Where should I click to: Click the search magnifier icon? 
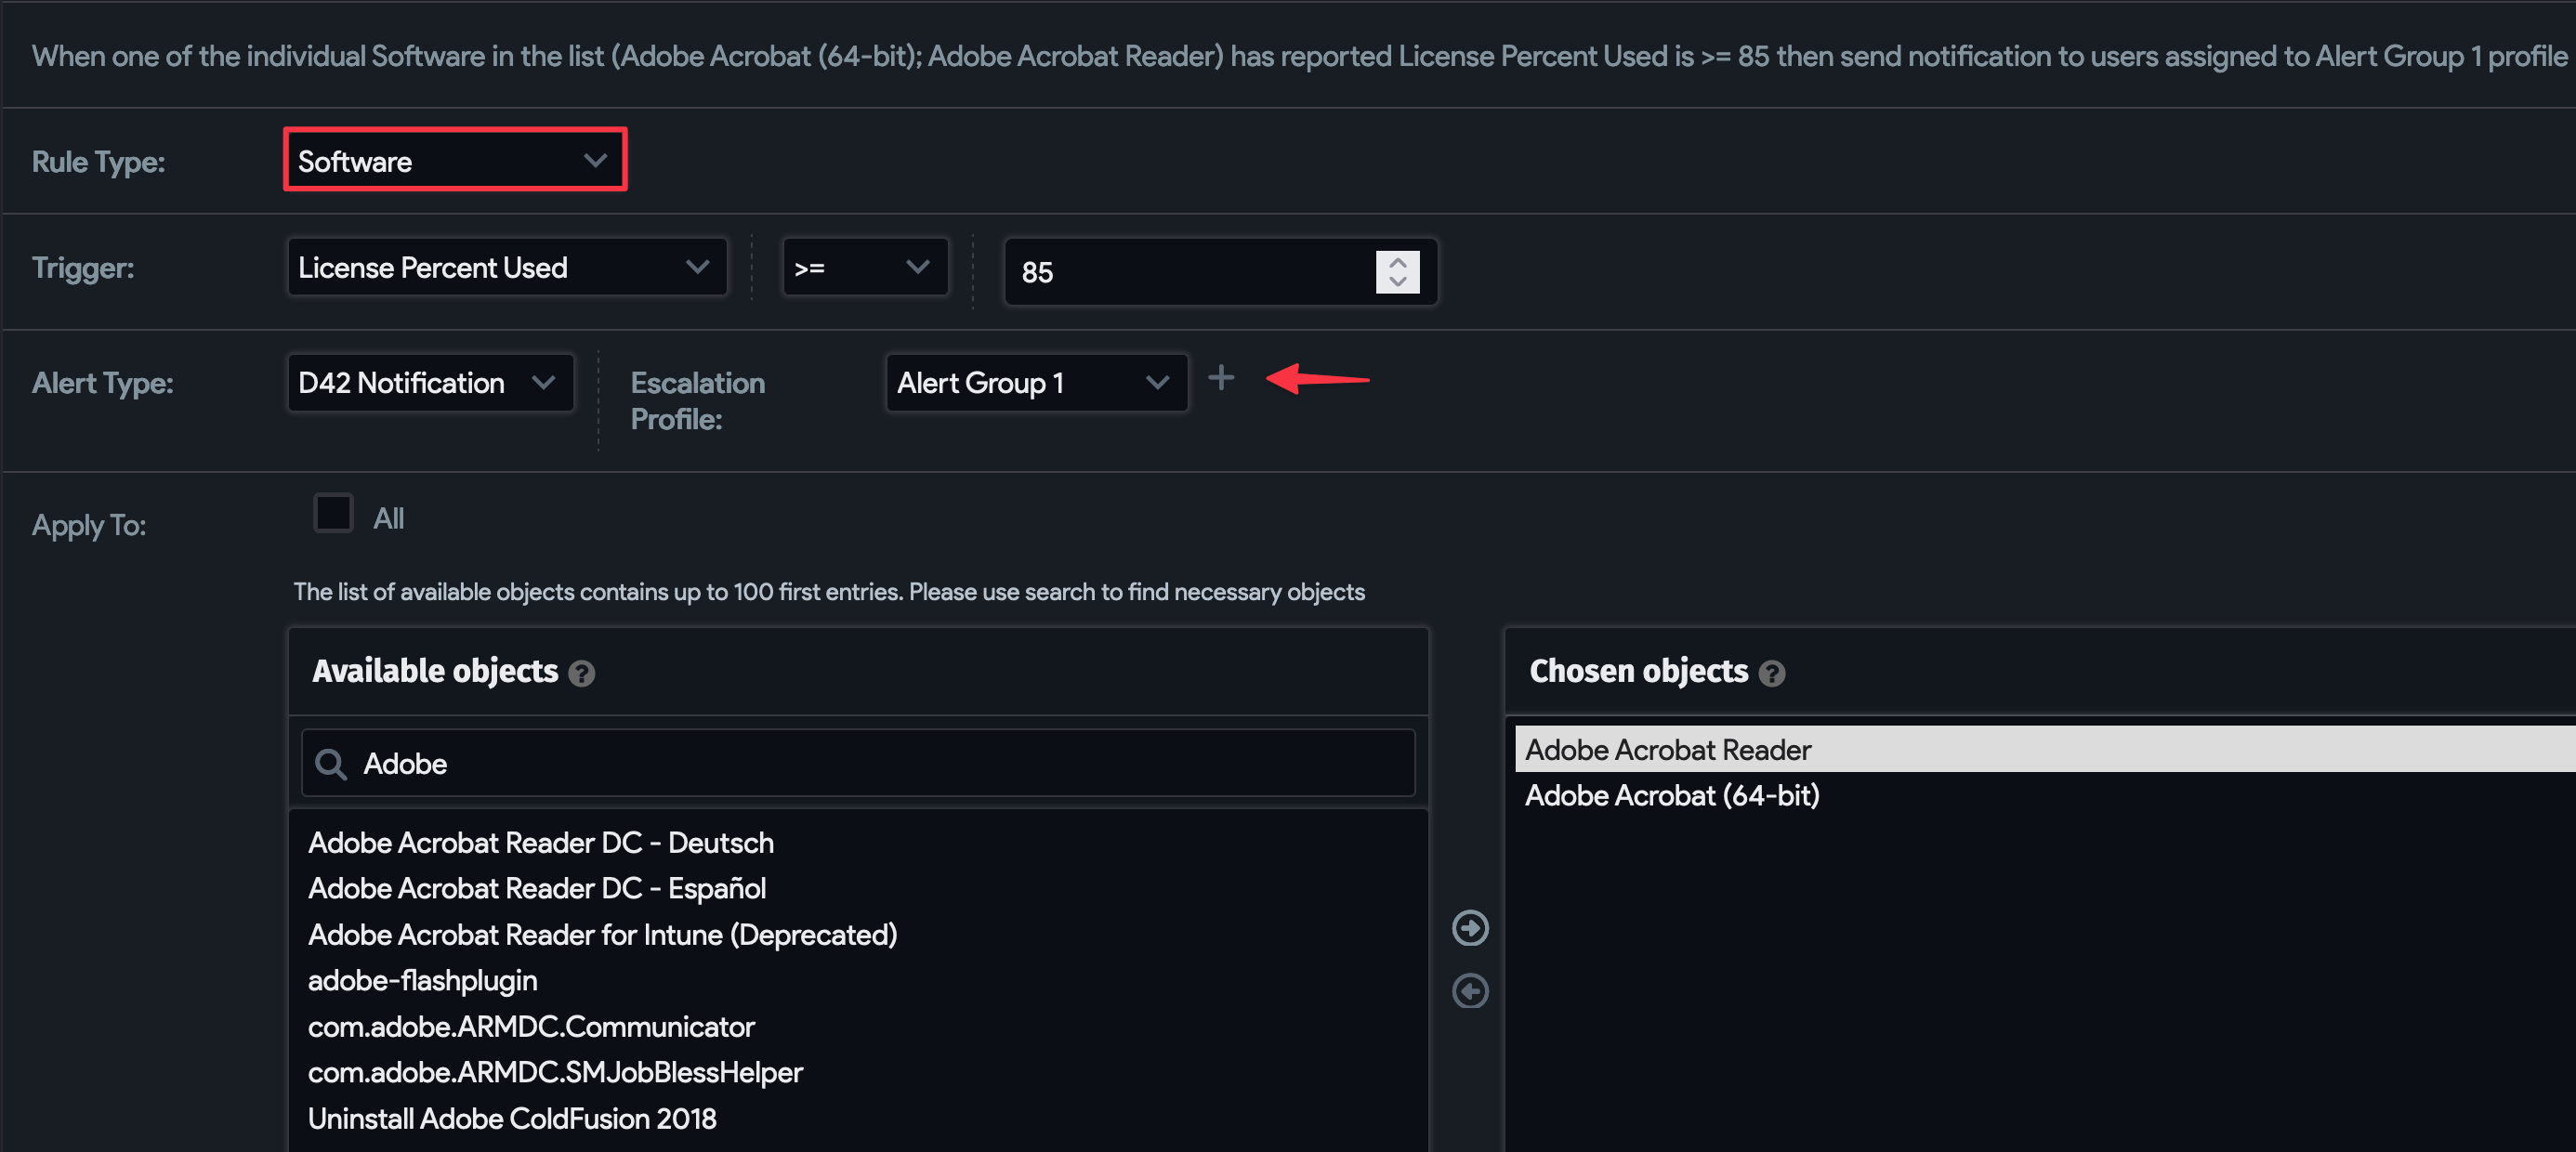tap(331, 764)
